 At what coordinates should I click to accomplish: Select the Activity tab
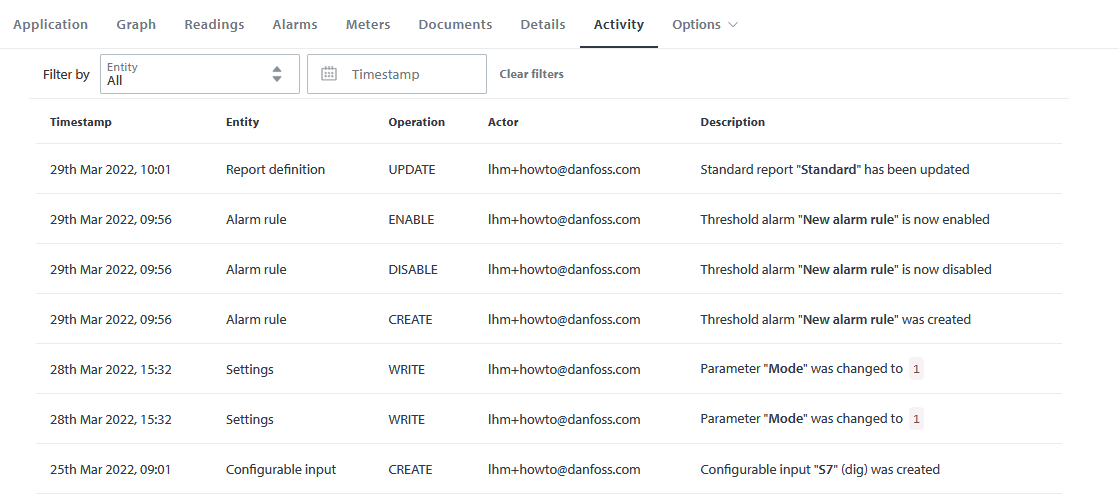coord(618,24)
